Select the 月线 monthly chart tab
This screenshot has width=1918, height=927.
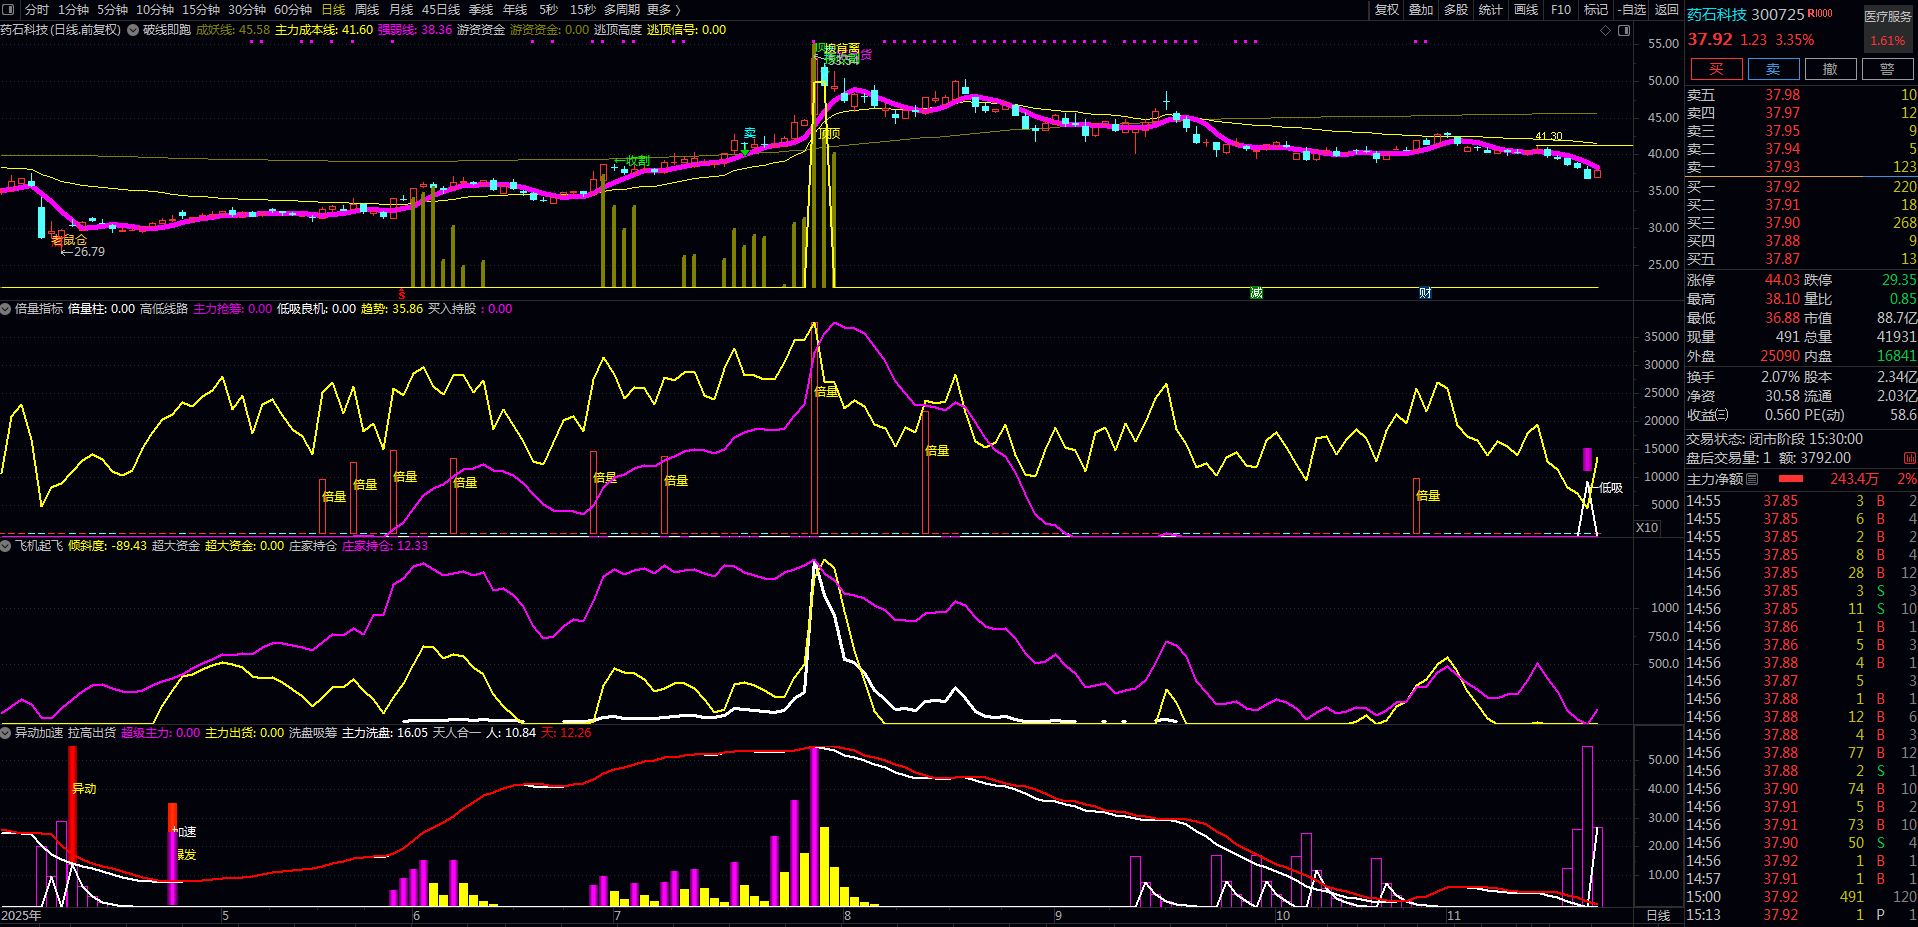point(401,9)
